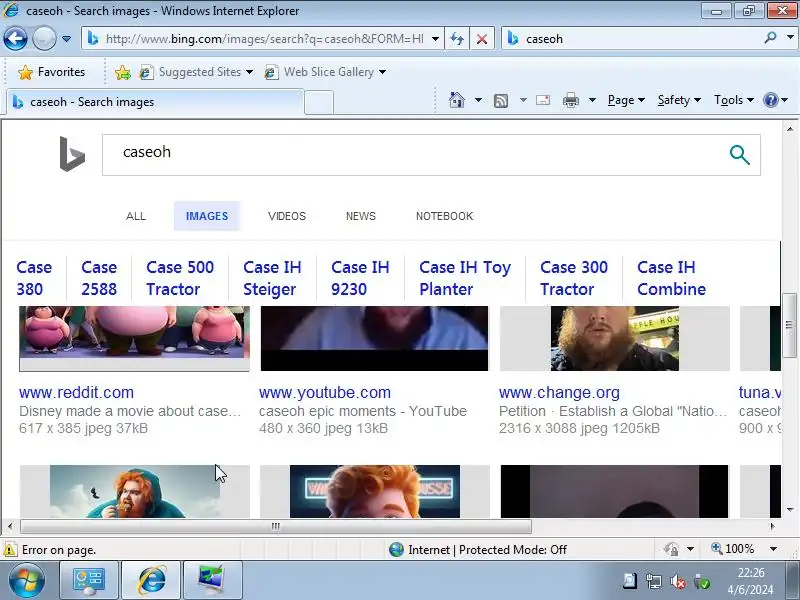Expand the Home button dropdown arrow

point(478,100)
